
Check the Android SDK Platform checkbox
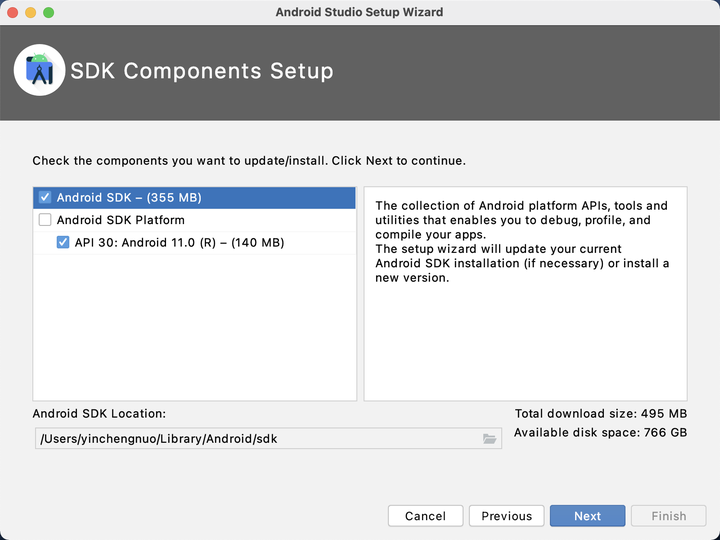[45, 220]
